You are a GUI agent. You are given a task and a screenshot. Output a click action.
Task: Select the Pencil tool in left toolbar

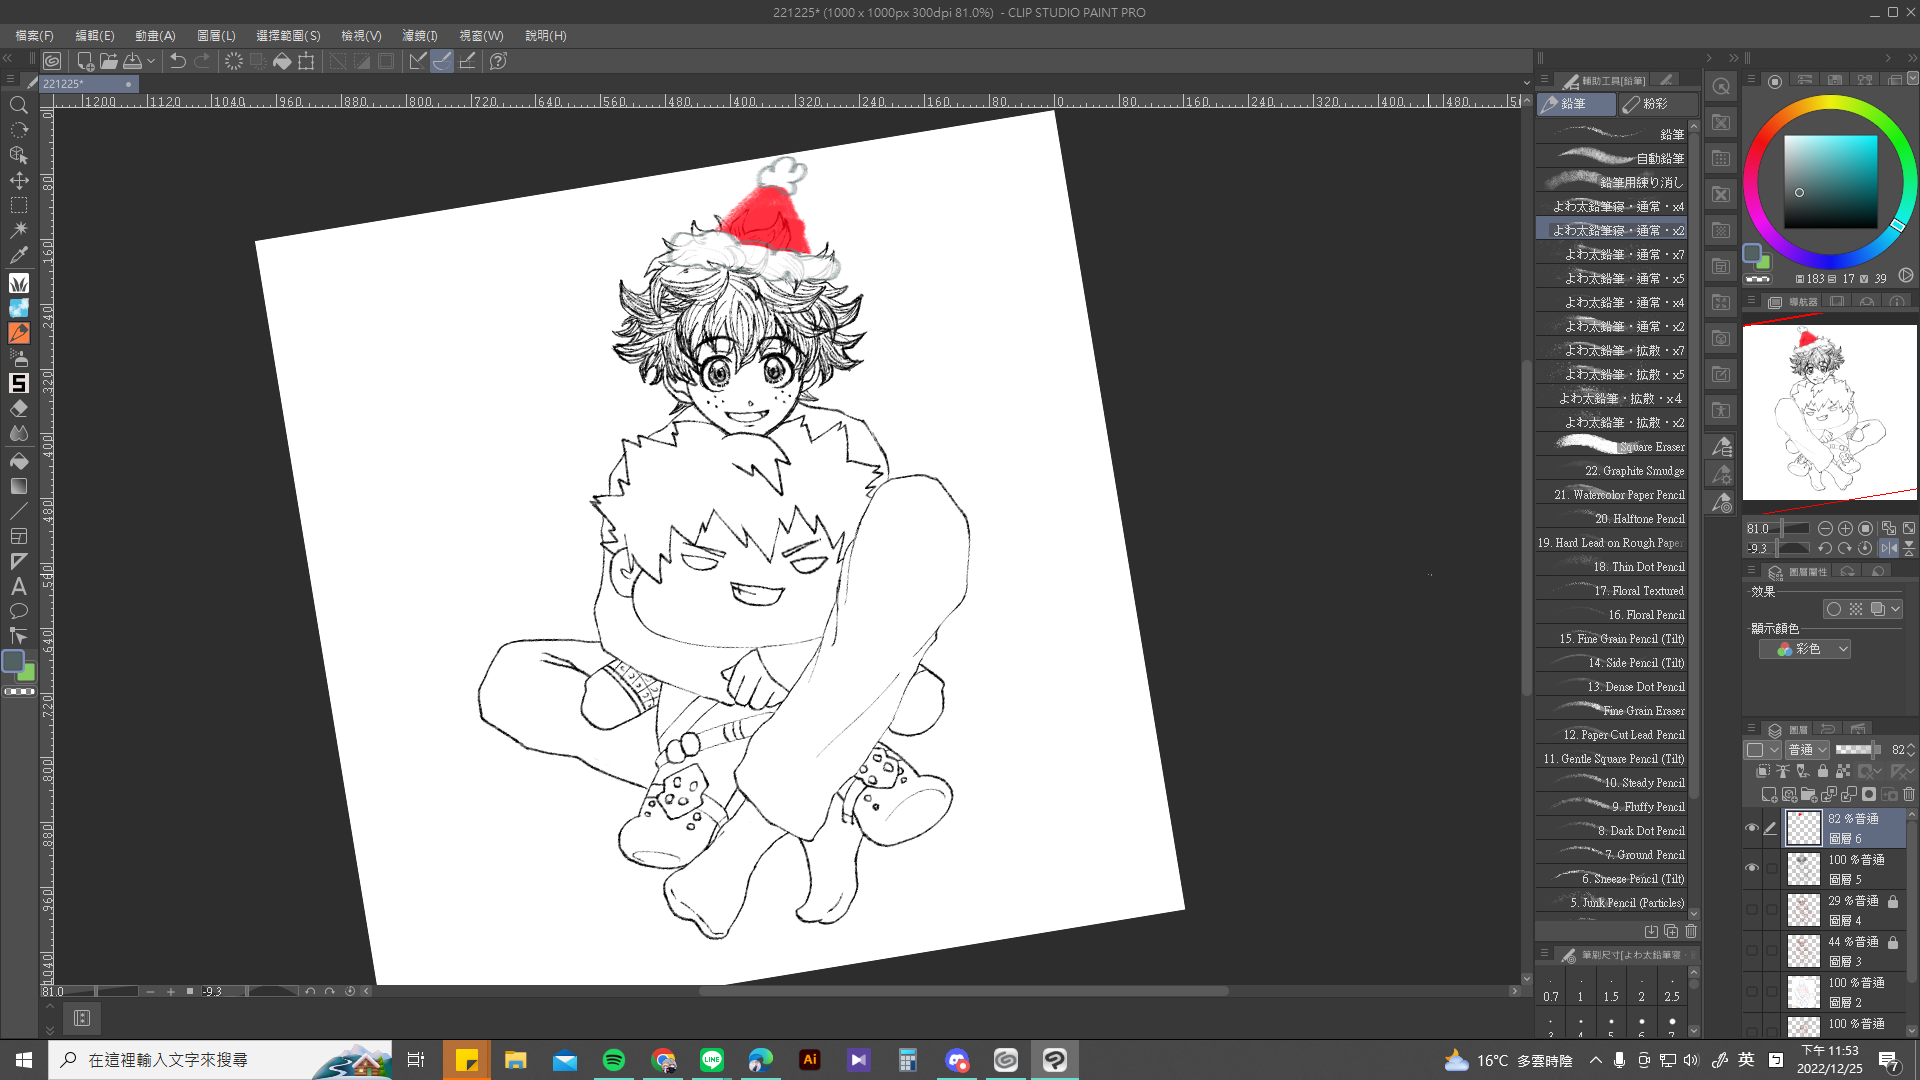pos(18,333)
